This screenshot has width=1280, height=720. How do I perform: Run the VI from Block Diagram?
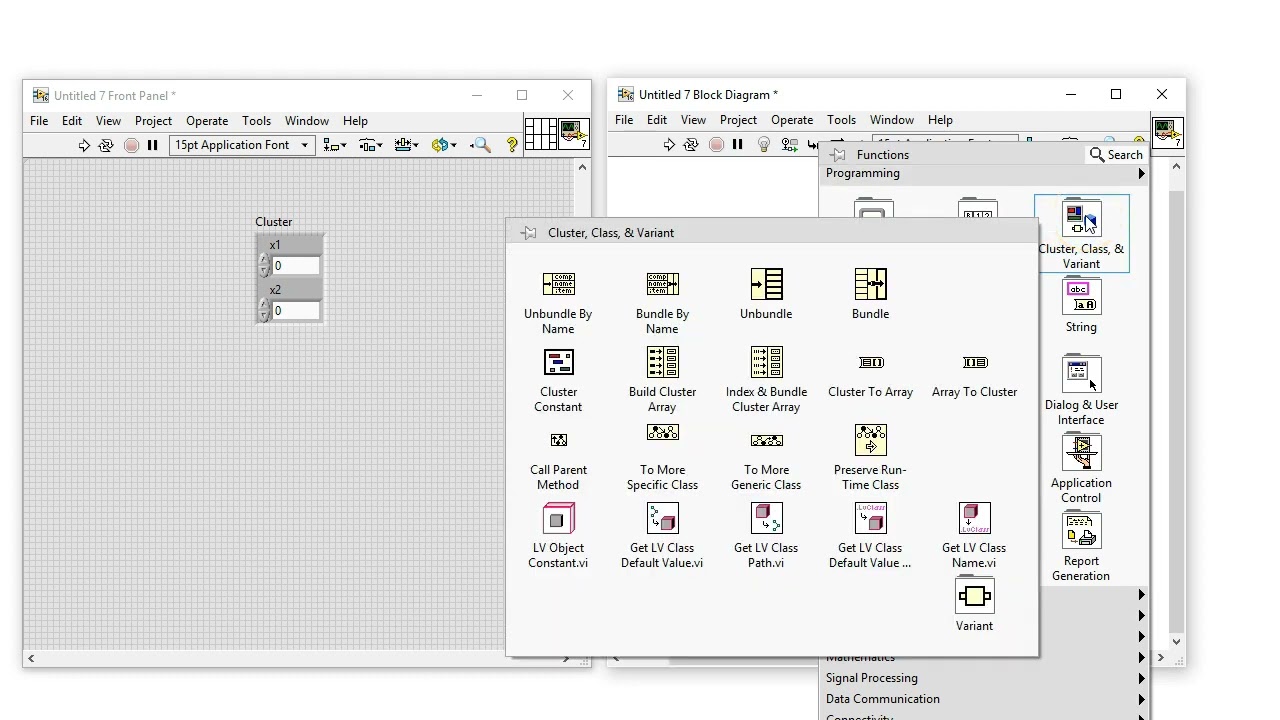[x=669, y=145]
